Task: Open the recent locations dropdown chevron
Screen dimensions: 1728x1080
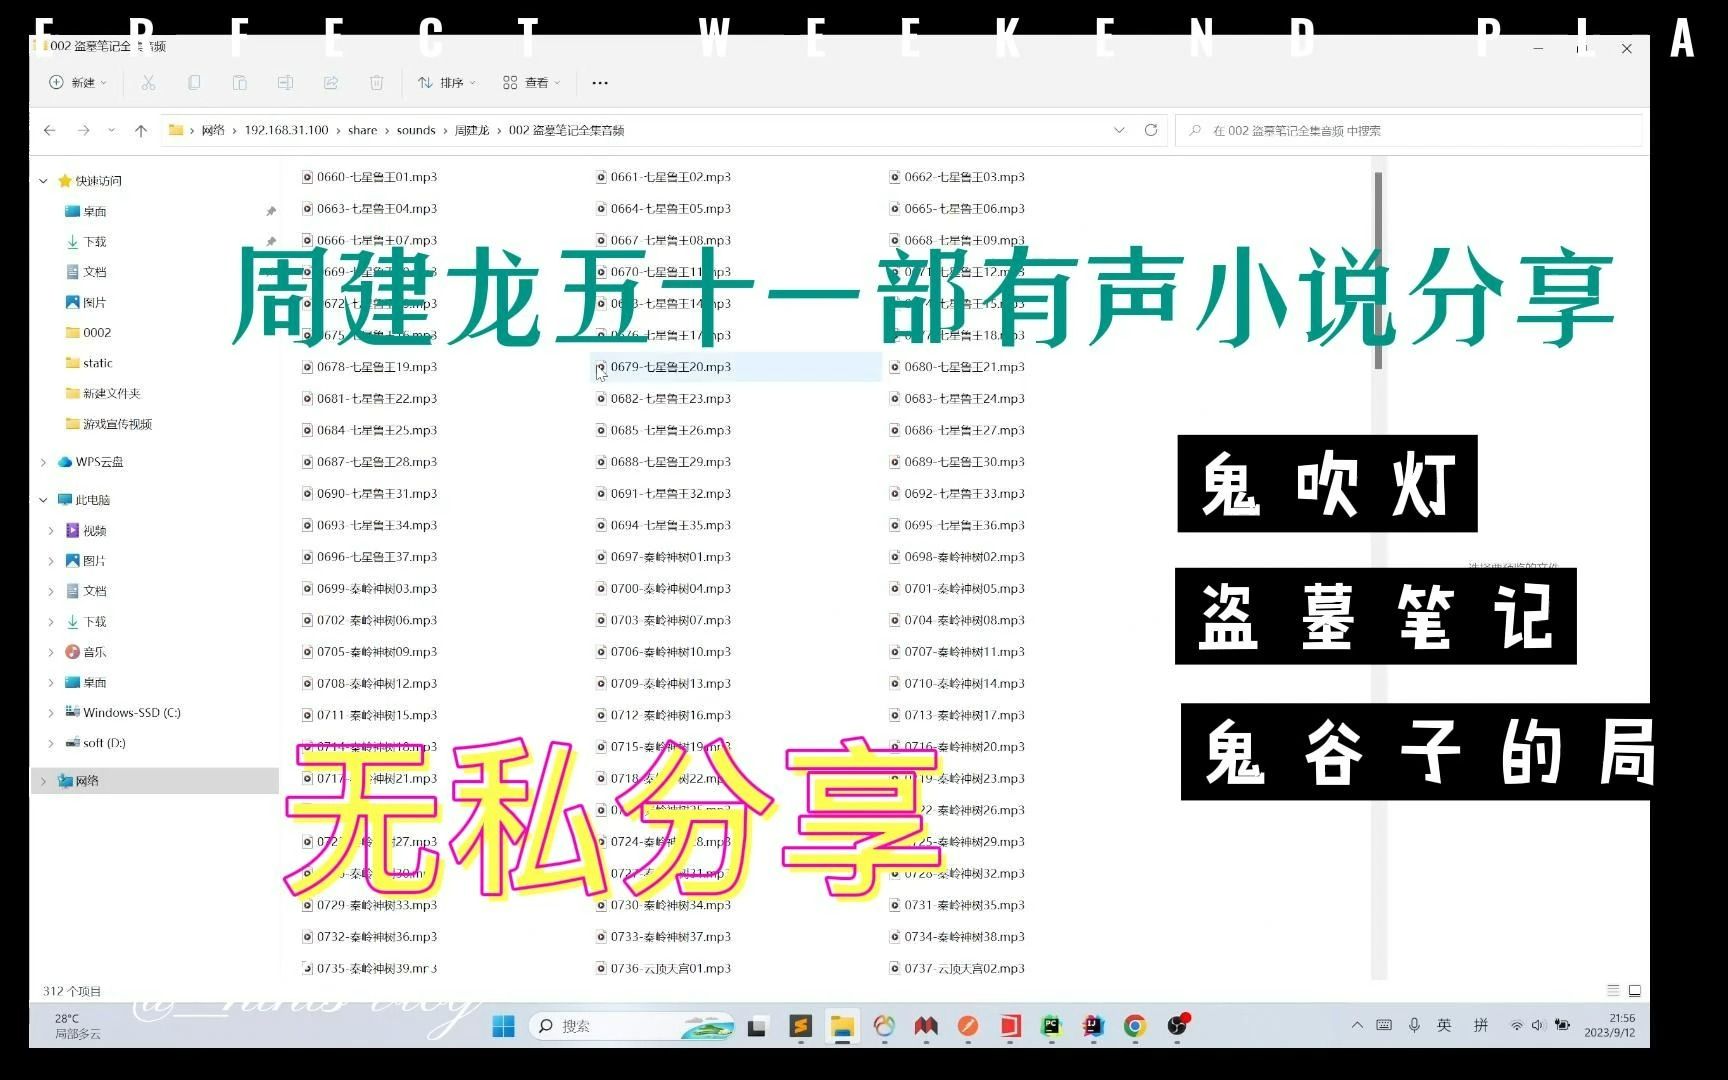Action: pyautogui.click(x=111, y=130)
